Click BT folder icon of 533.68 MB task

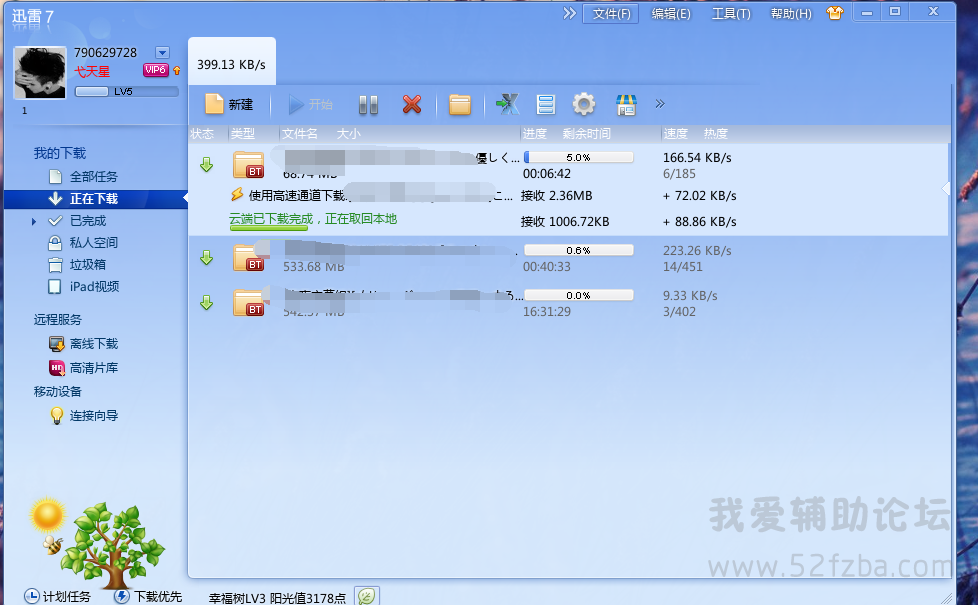(x=248, y=258)
